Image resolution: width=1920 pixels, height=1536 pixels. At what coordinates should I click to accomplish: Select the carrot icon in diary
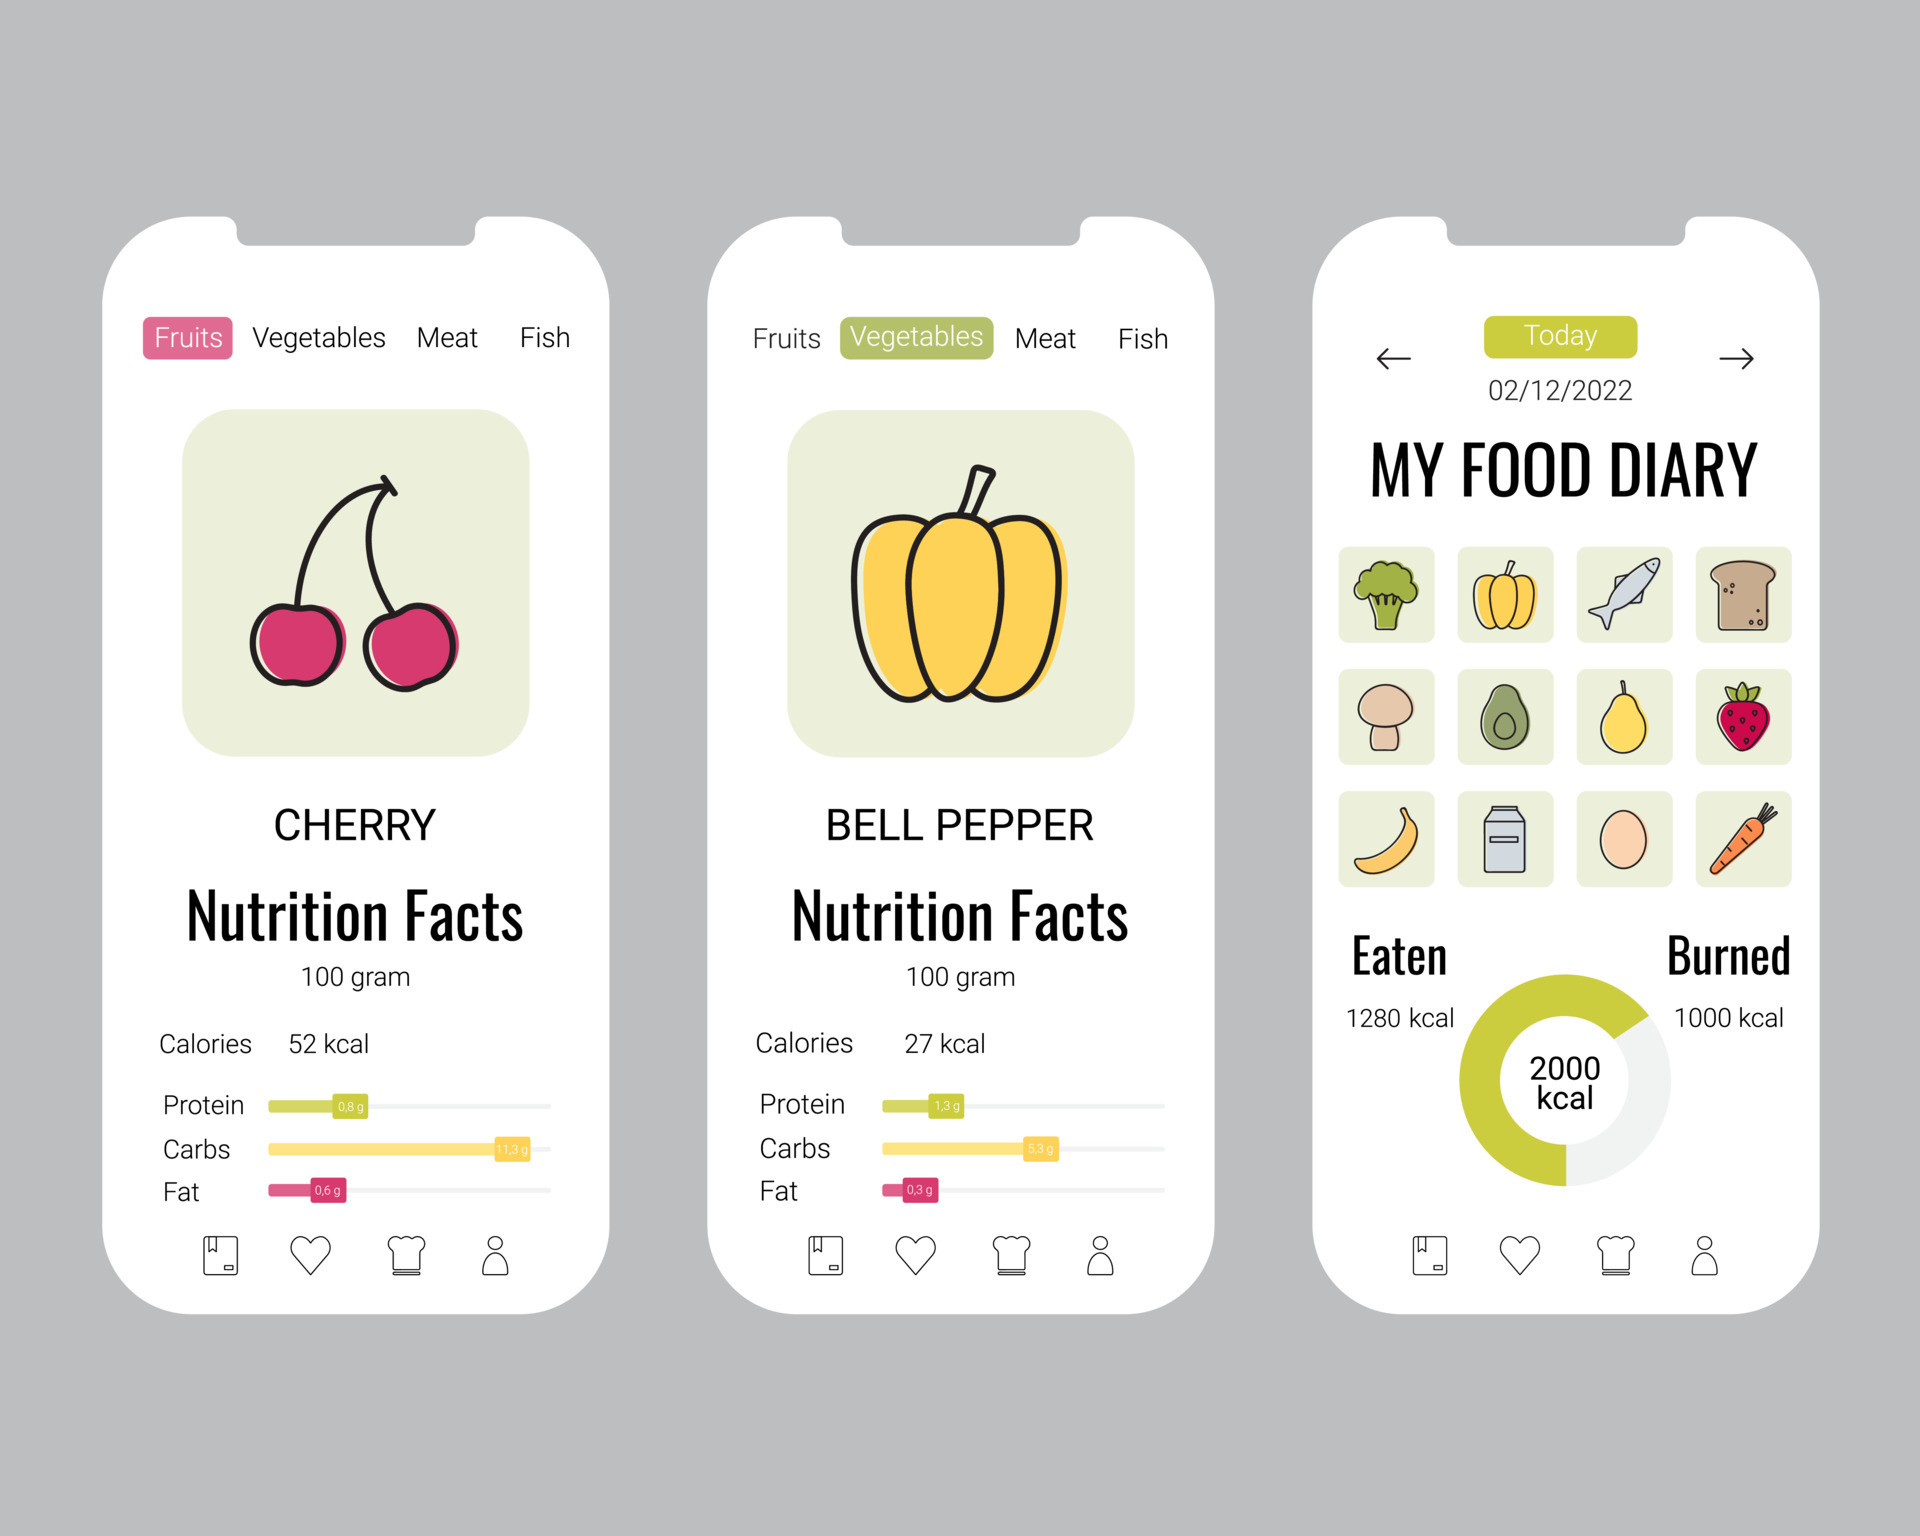coord(1741,840)
